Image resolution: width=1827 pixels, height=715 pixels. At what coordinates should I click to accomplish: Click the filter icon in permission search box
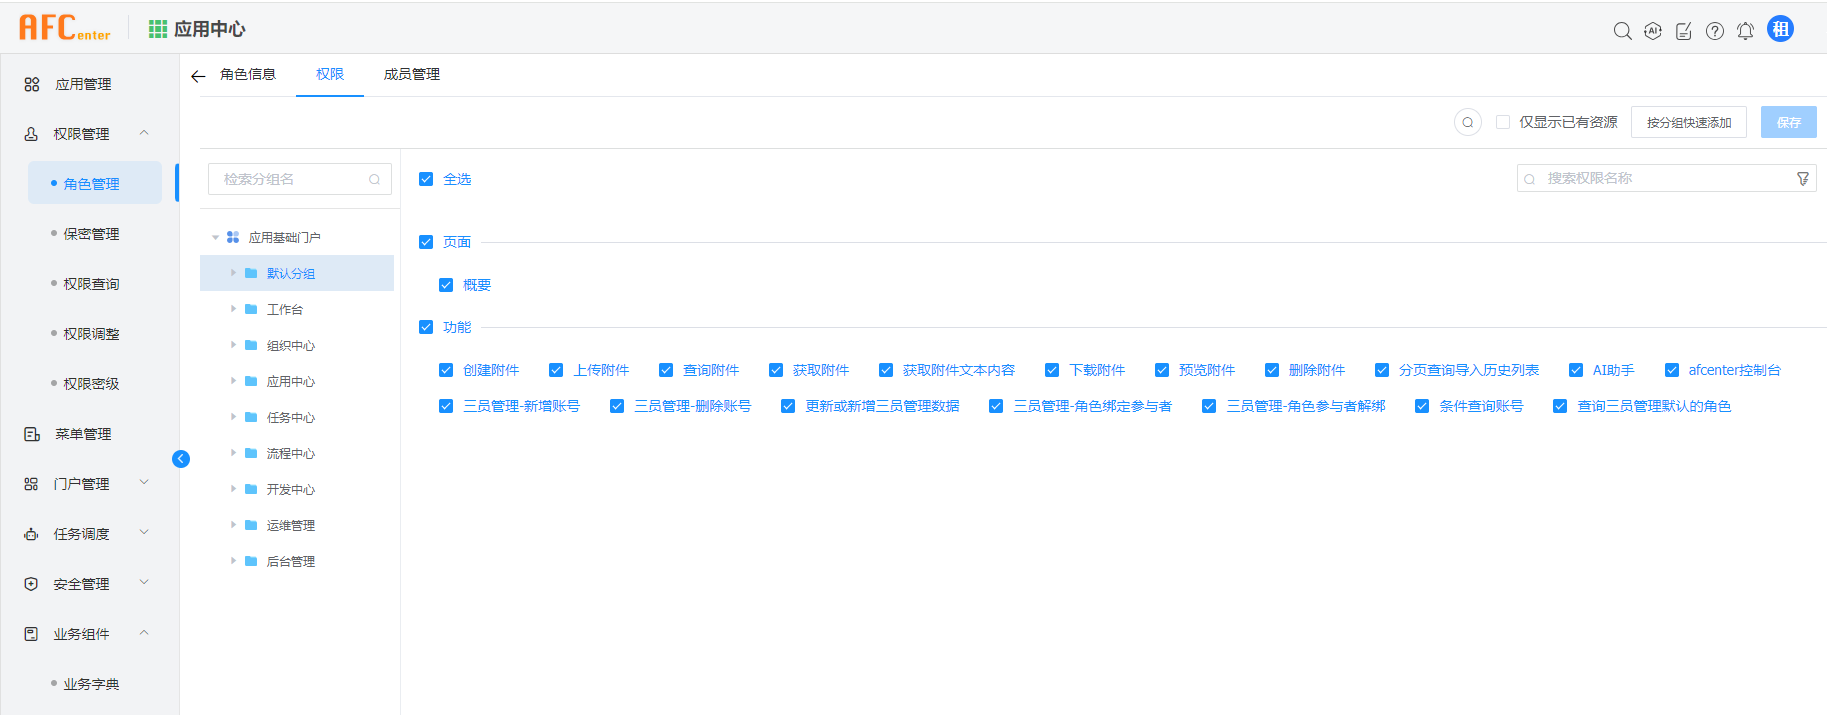[1803, 179]
